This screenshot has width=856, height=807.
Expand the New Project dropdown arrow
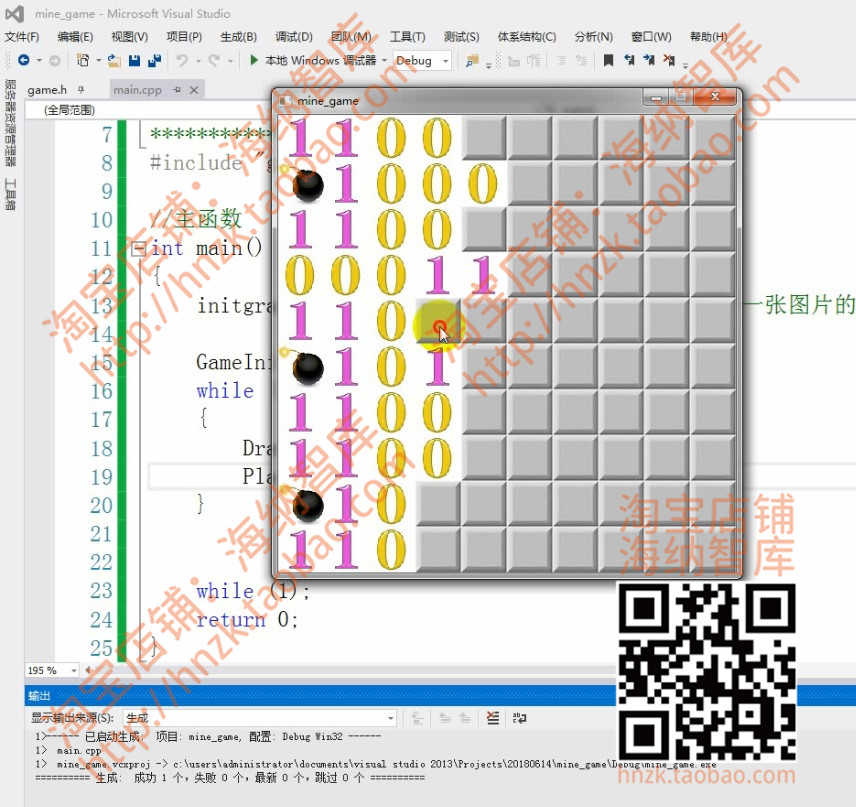pyautogui.click(x=98, y=61)
